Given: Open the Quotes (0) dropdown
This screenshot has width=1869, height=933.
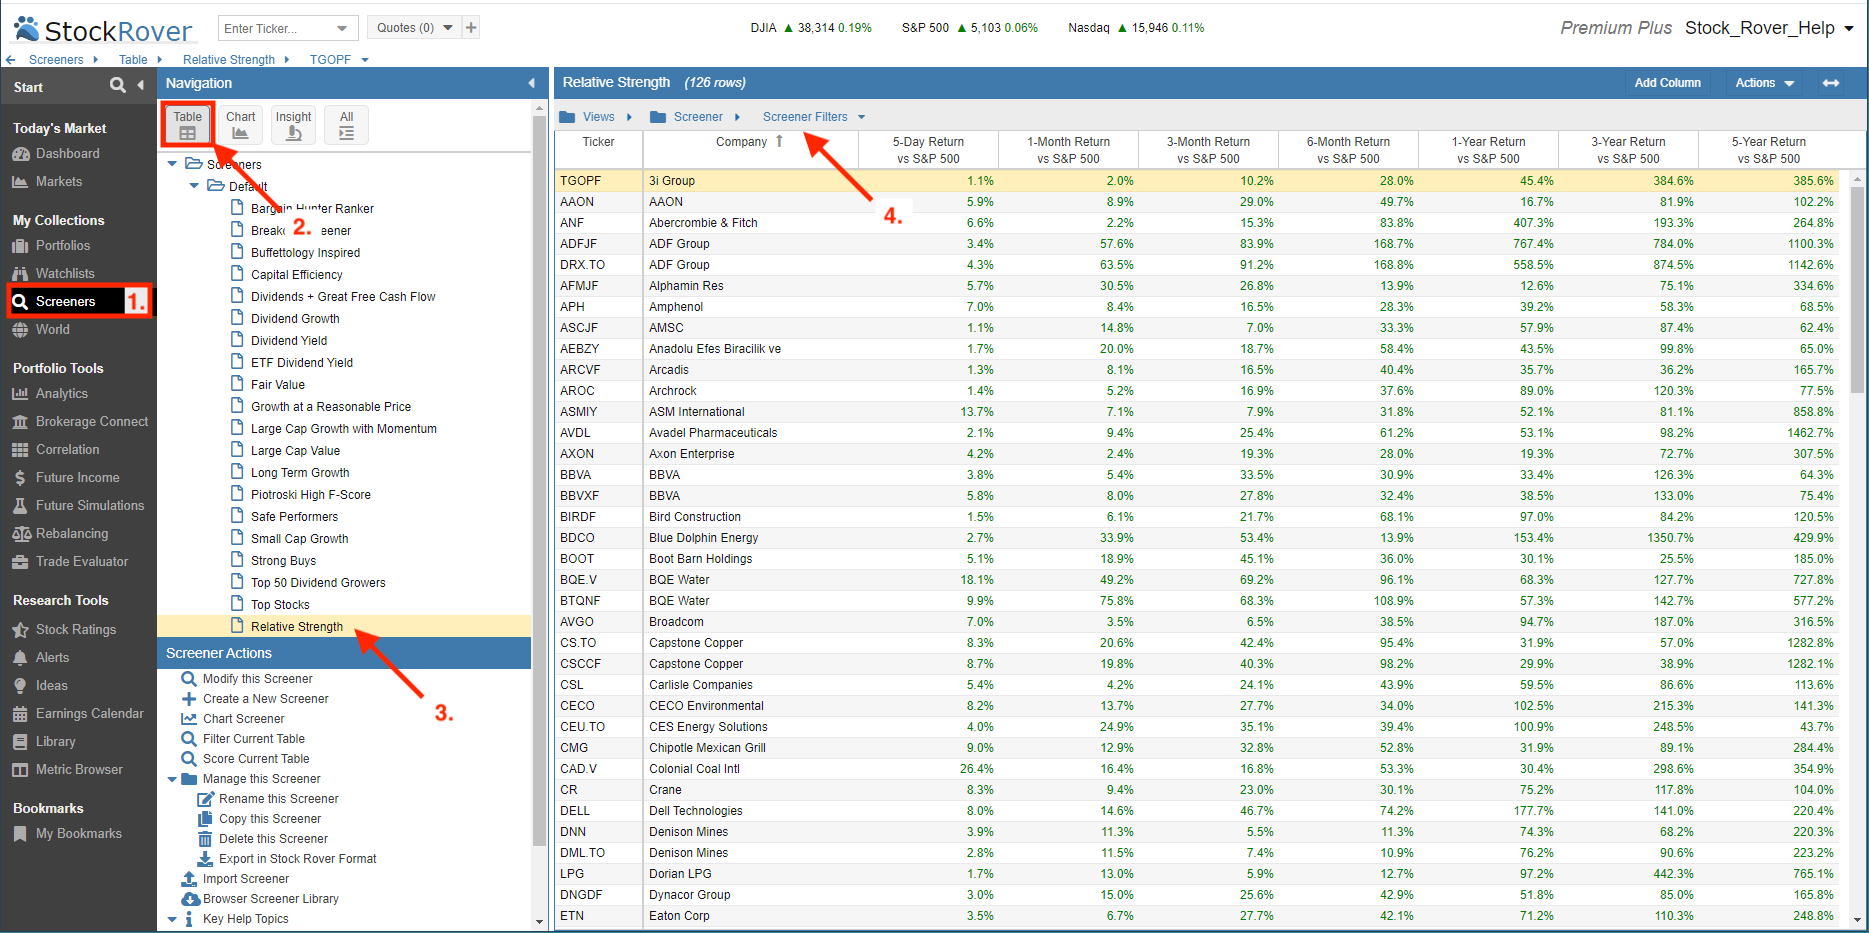Looking at the screenshot, I should (x=415, y=28).
